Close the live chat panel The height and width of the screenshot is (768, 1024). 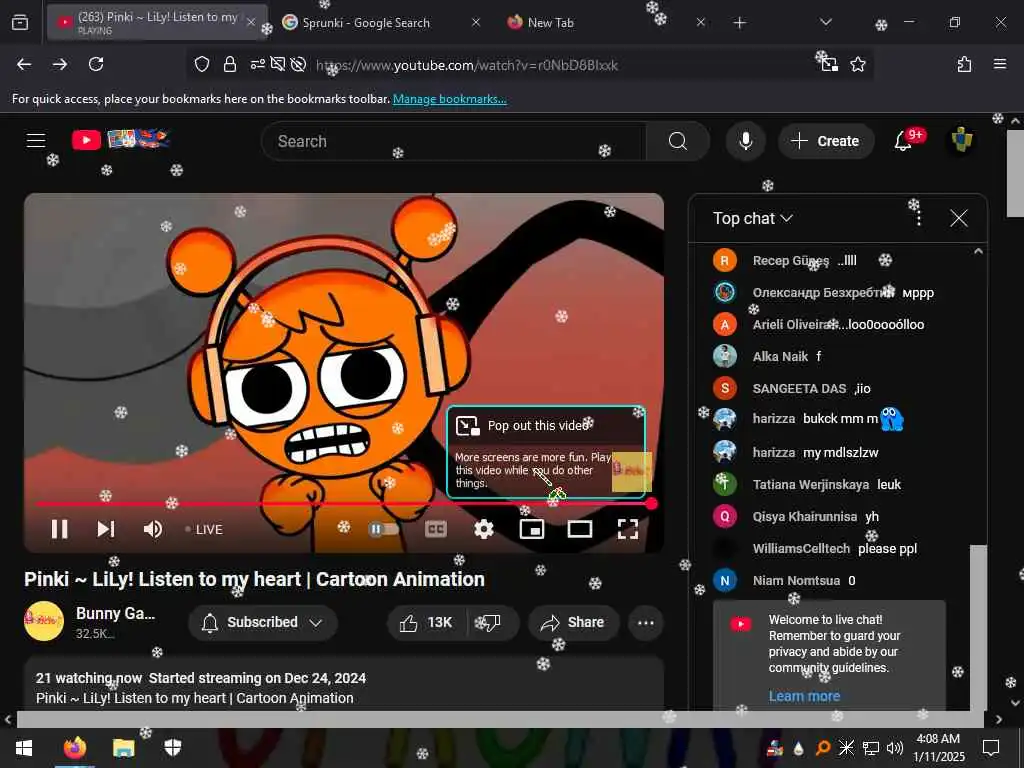pyautogui.click(x=959, y=218)
